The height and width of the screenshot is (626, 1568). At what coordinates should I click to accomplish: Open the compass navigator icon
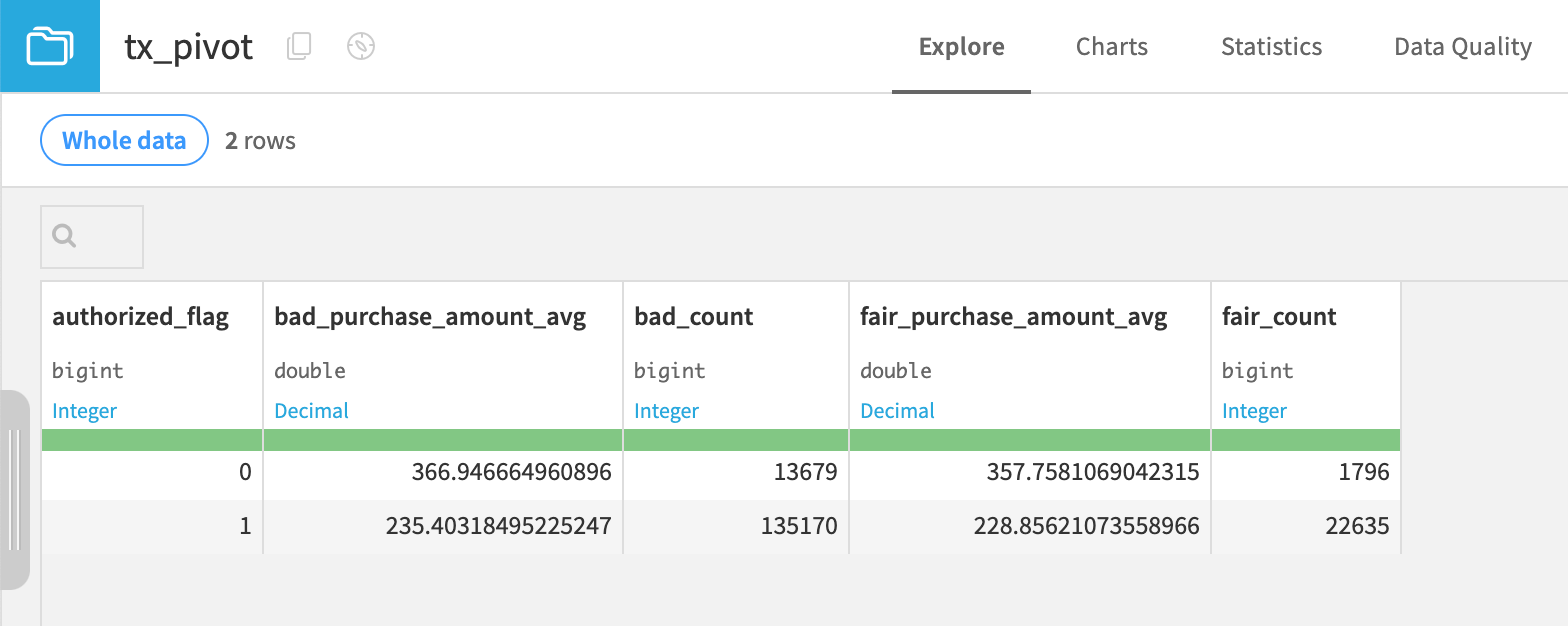click(361, 46)
